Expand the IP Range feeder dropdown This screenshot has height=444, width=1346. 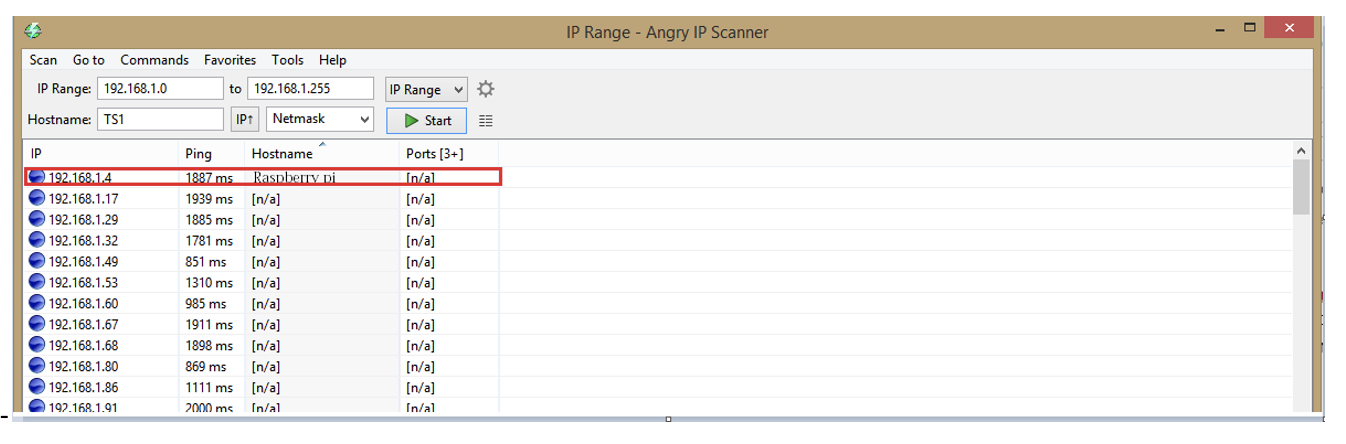click(427, 89)
